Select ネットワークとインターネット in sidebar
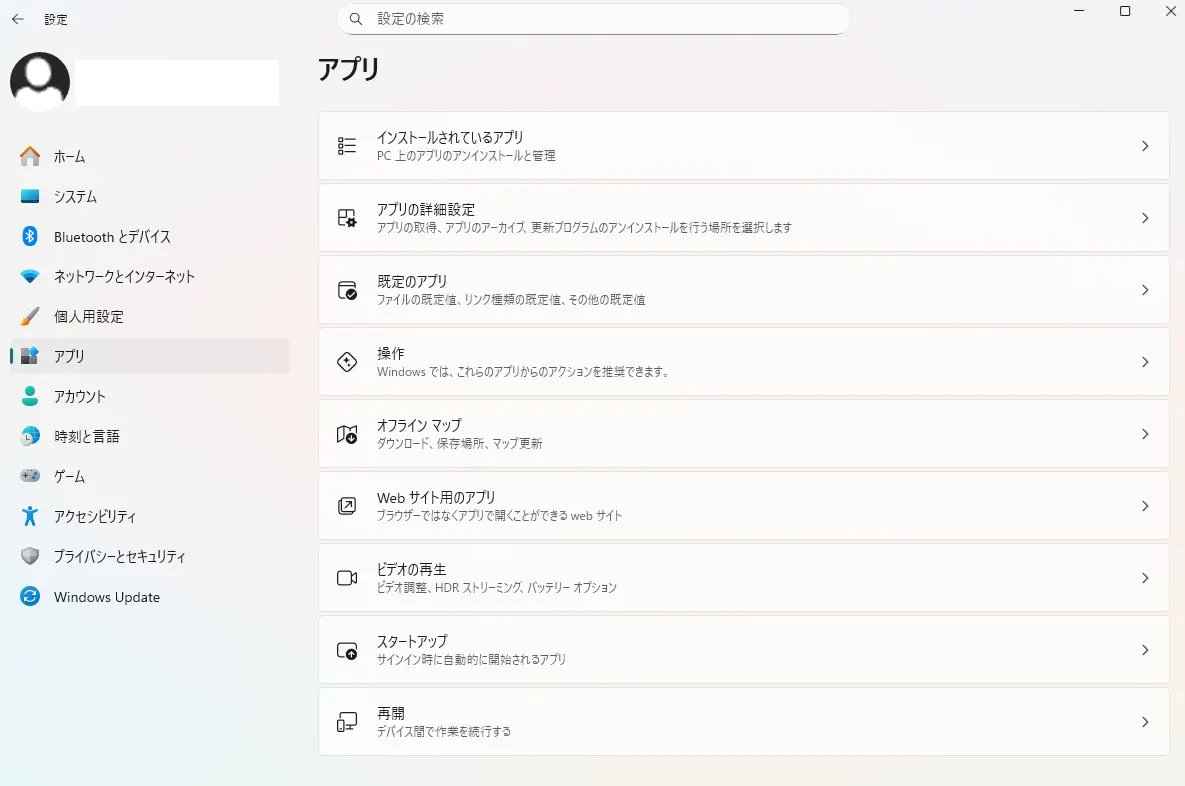 pyautogui.click(x=150, y=277)
